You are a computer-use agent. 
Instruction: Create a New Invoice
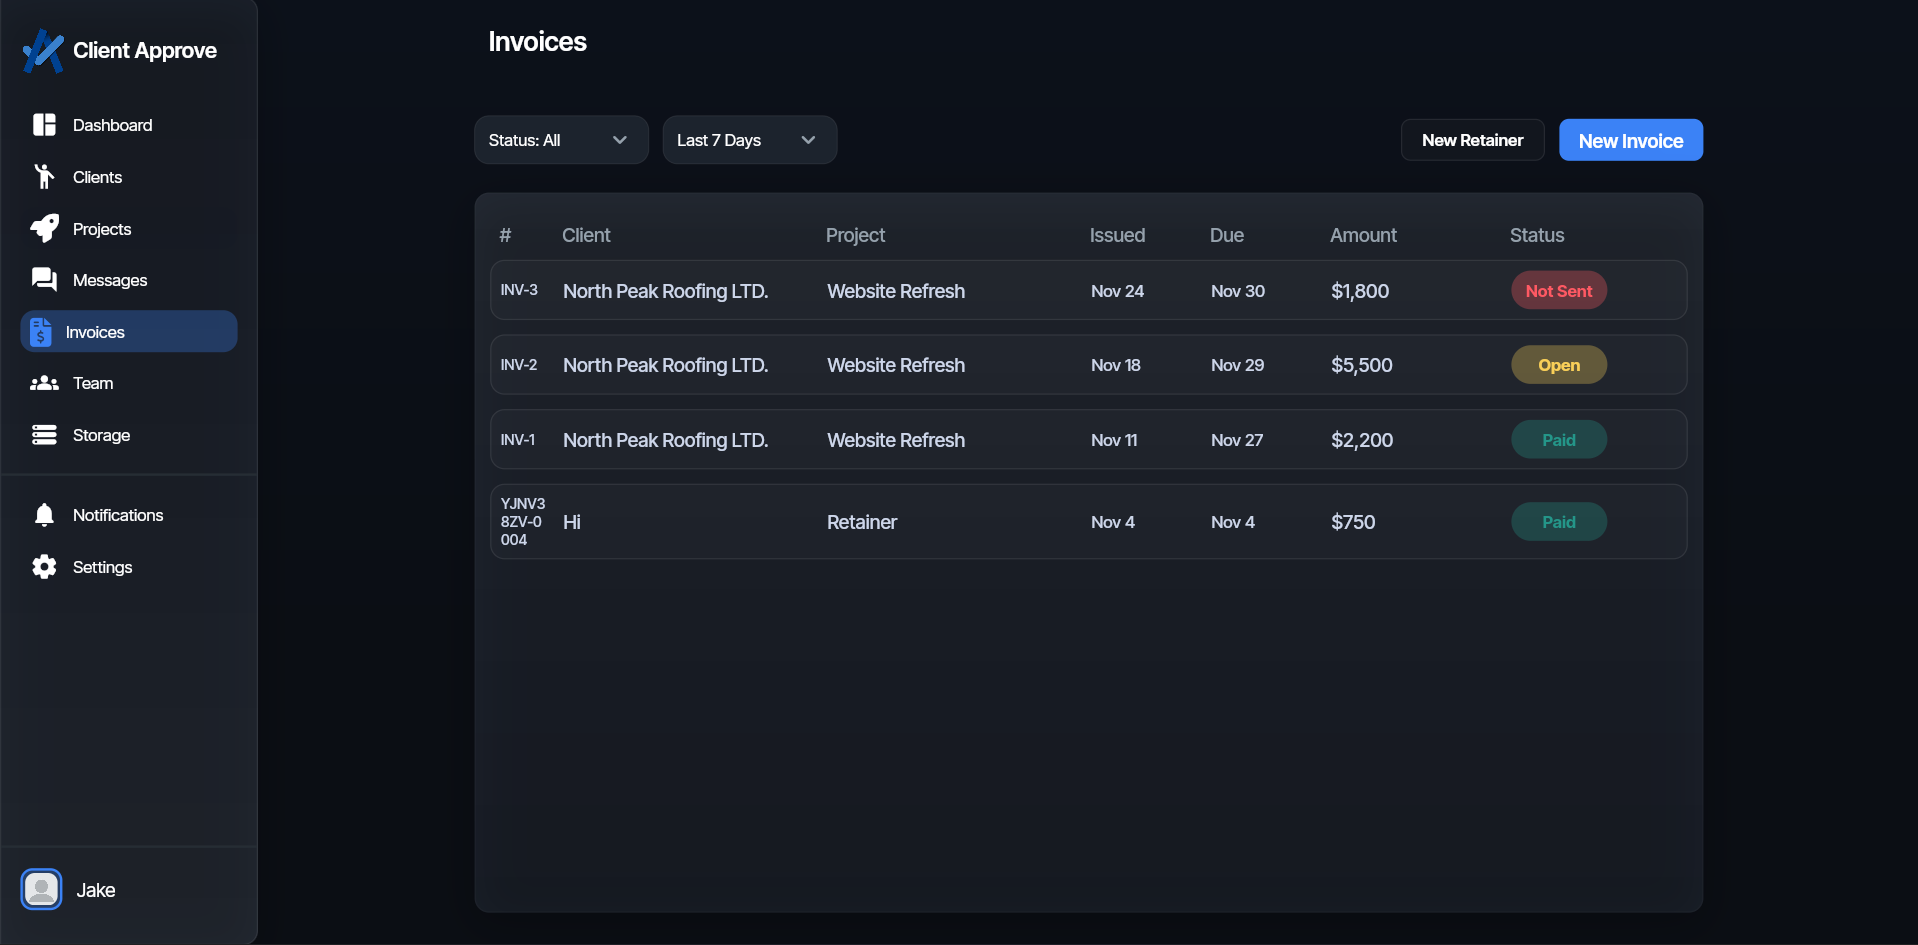tap(1630, 141)
